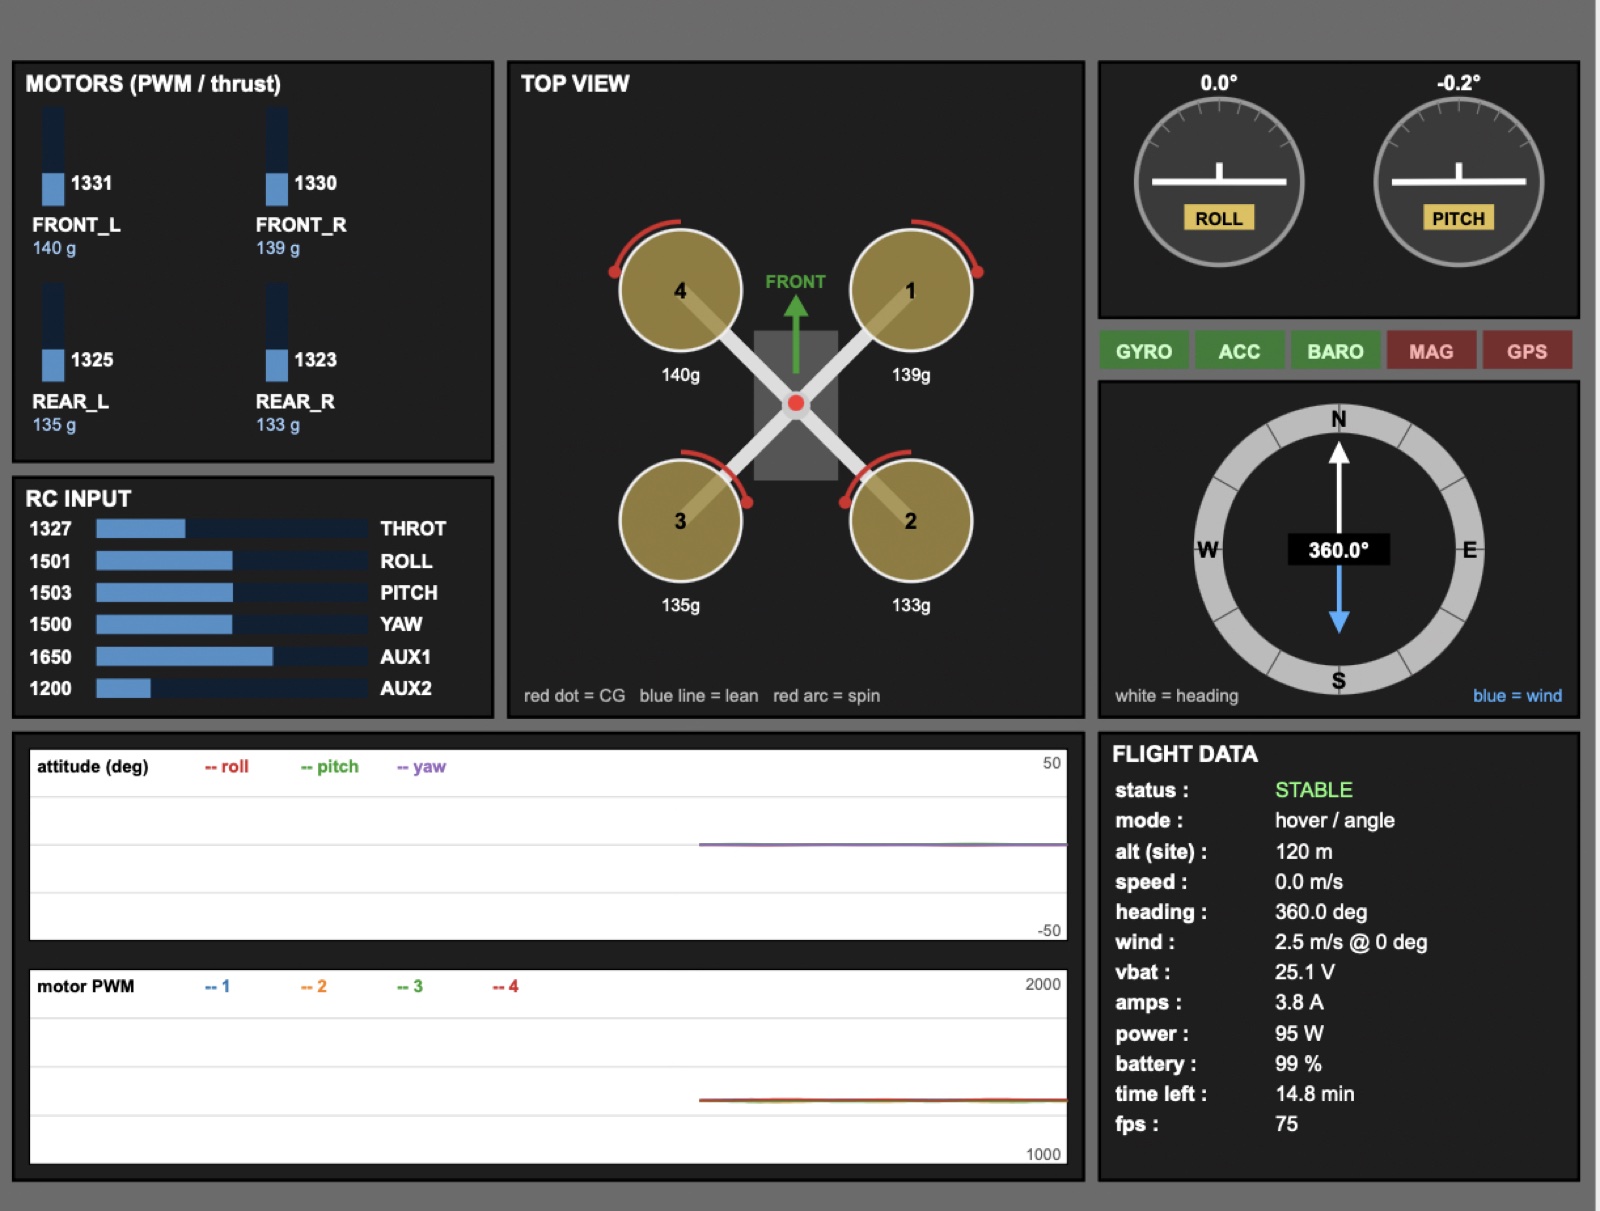Click motor 3 disc in top view

click(680, 520)
